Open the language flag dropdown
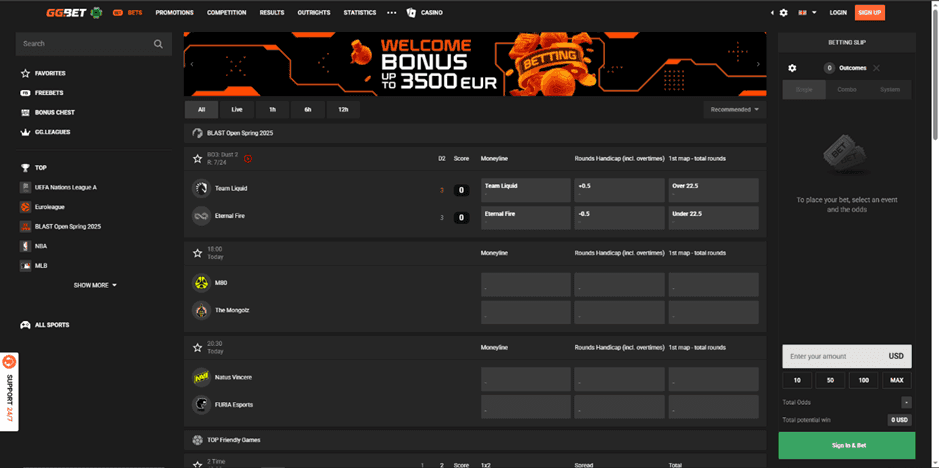939x468 pixels. [803, 13]
